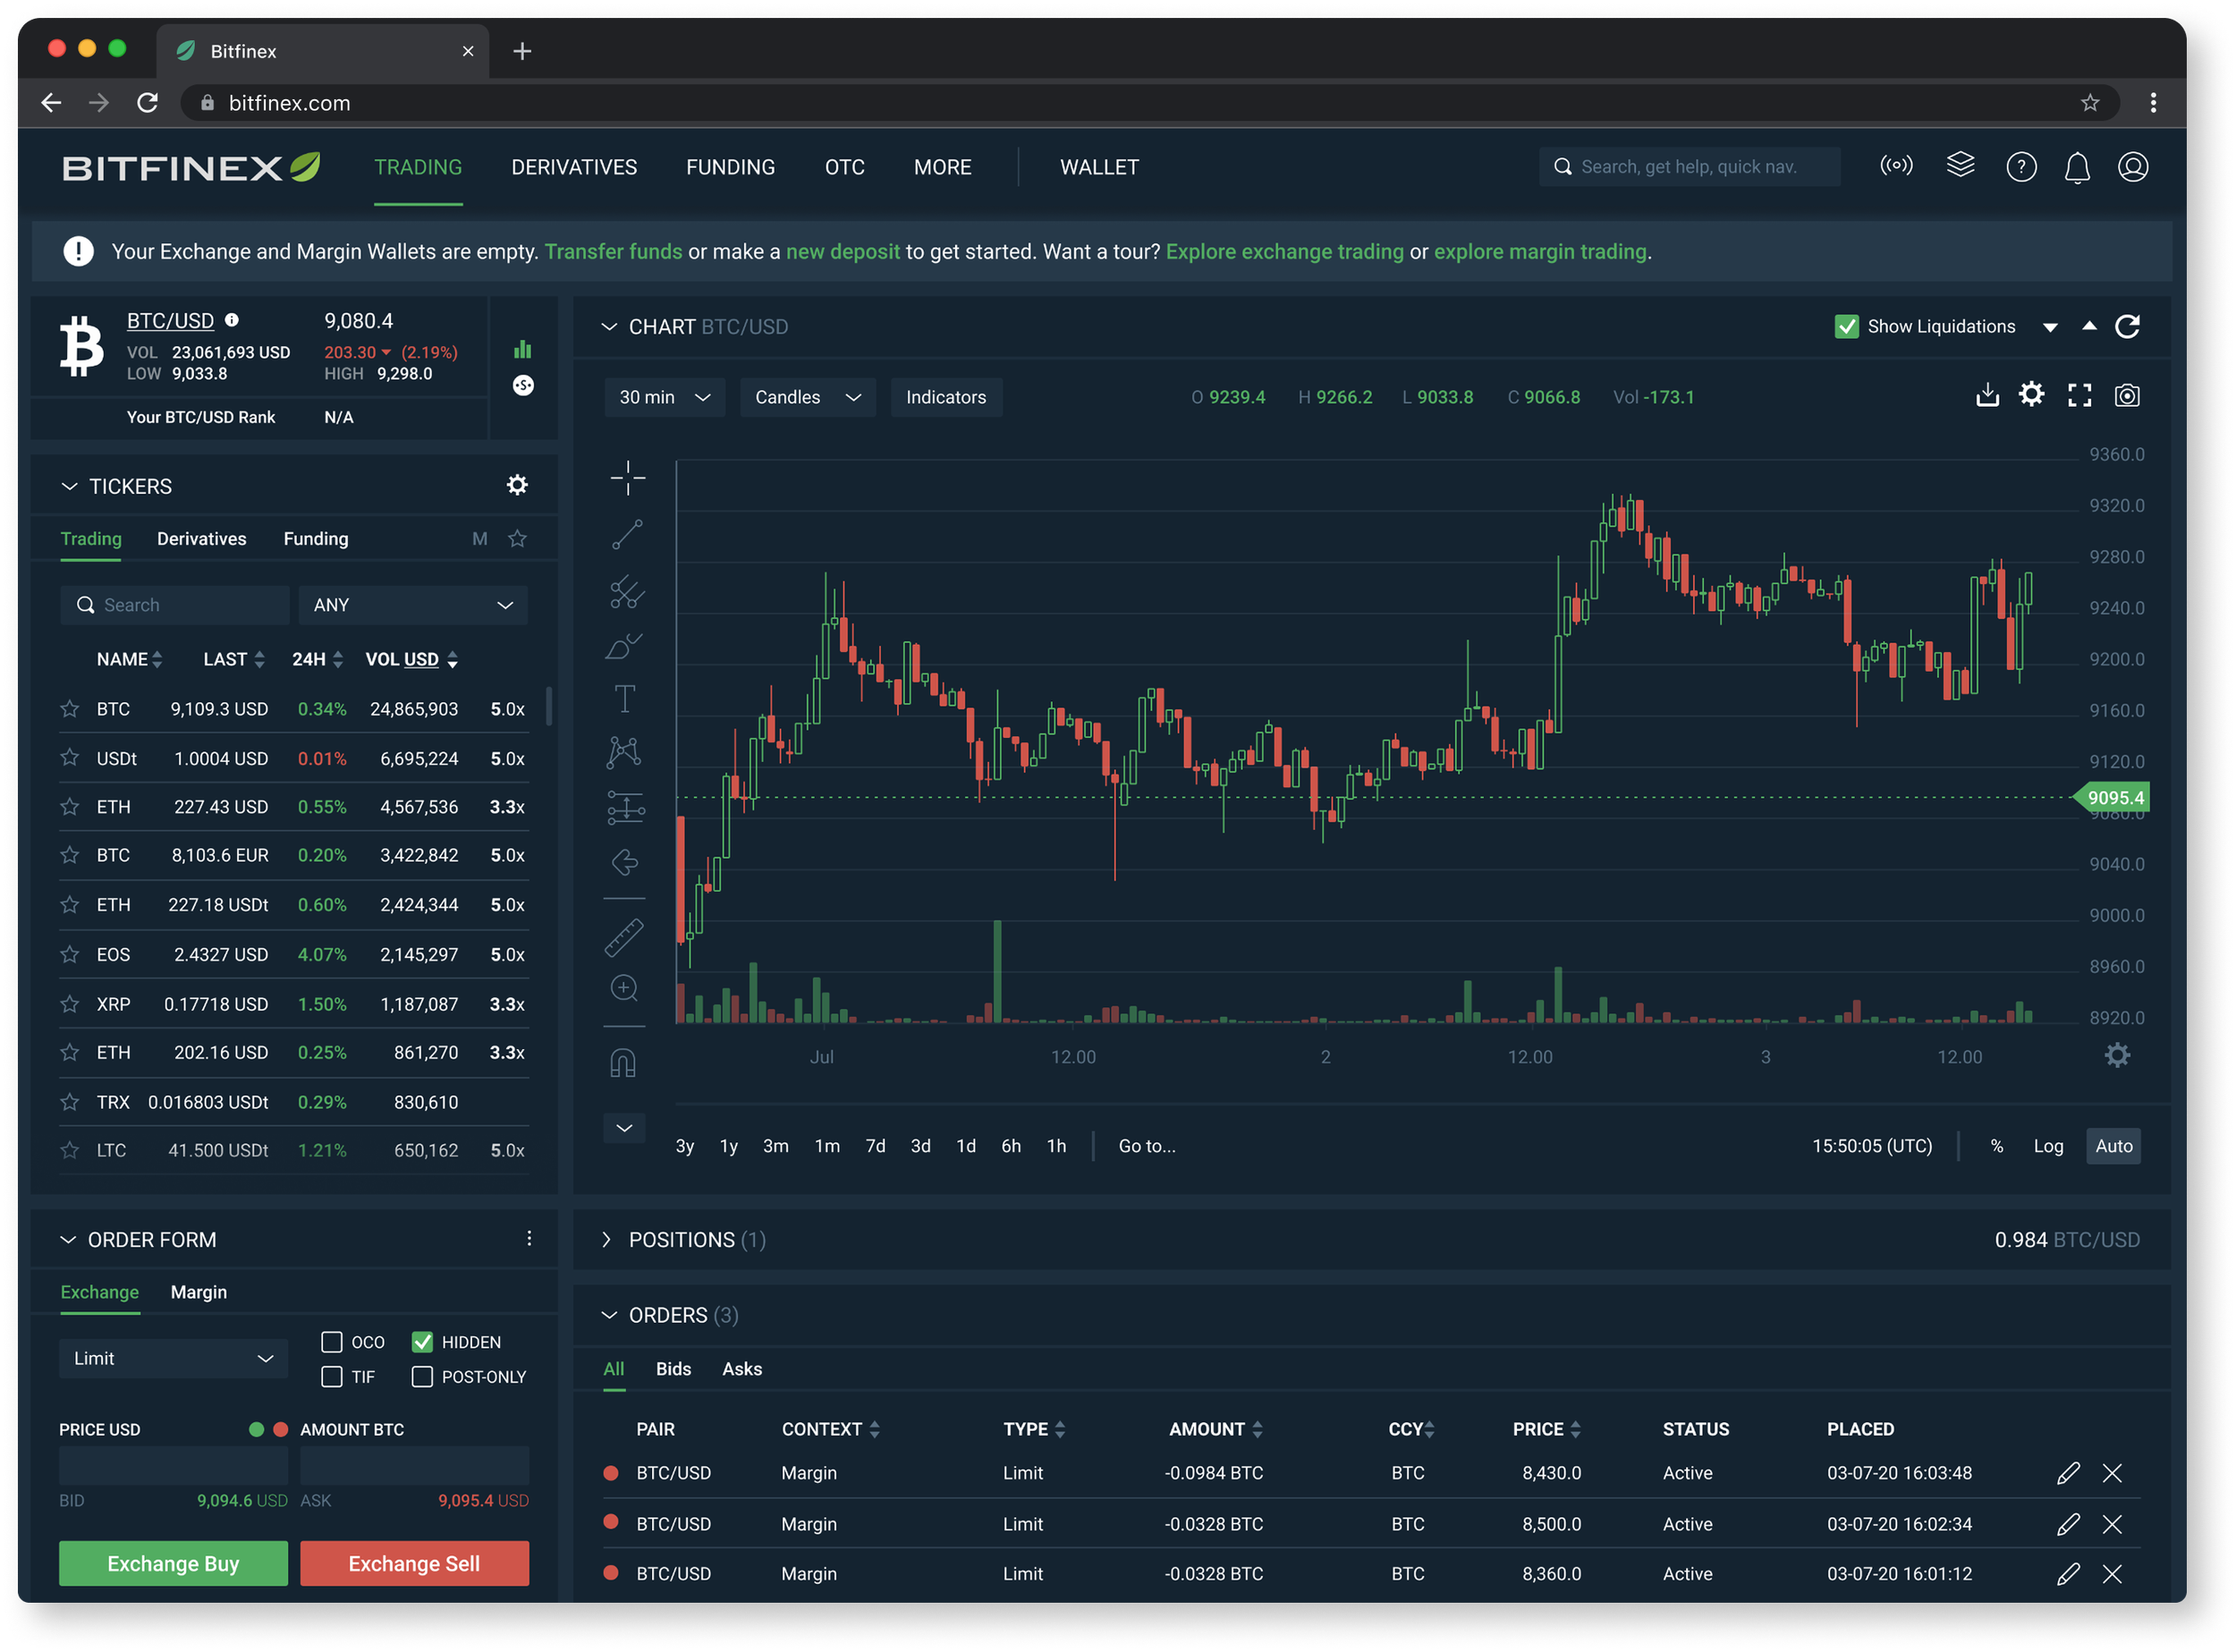The width and height of the screenshot is (2236, 1652).
Task: Switch to the Bids orders tab
Action: (673, 1369)
